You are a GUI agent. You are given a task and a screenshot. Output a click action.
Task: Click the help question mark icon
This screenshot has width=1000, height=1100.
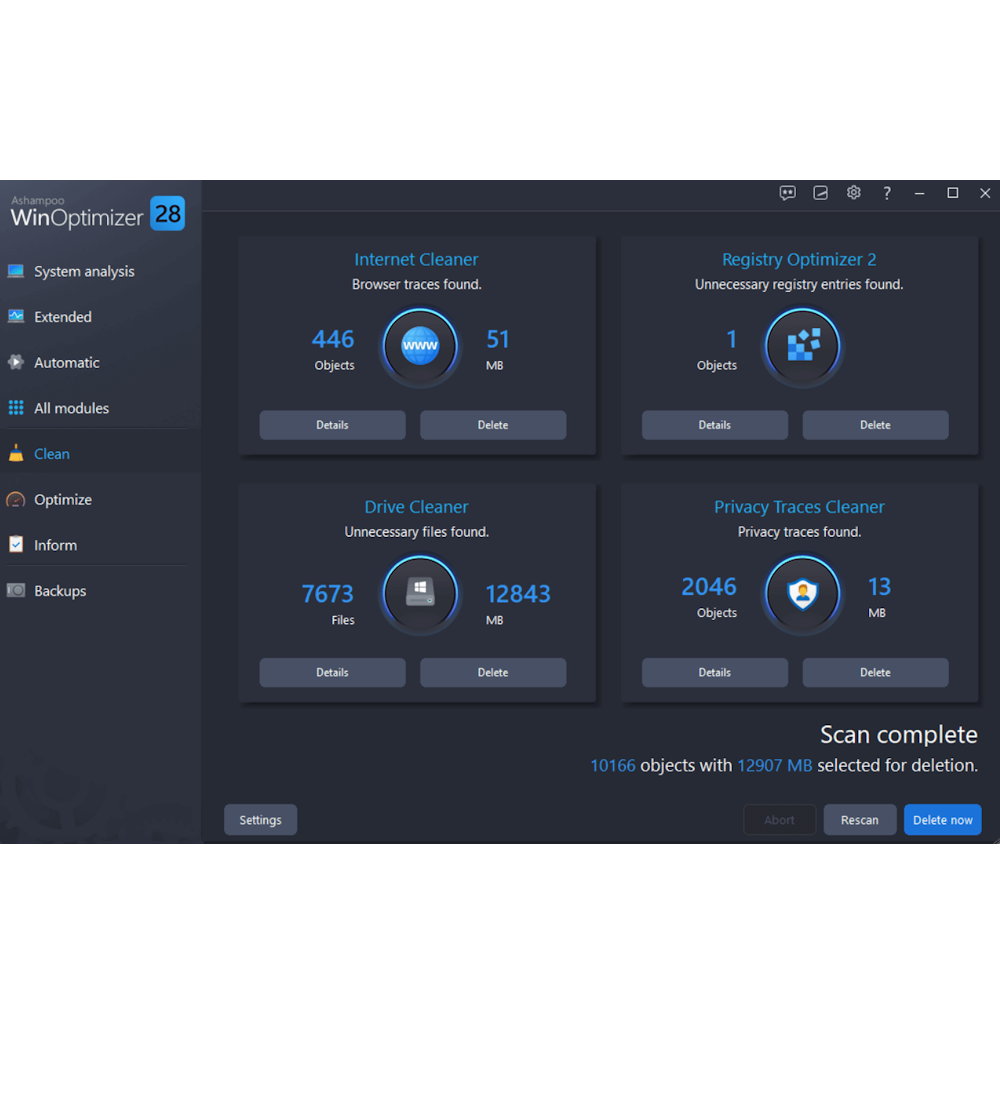[886, 193]
